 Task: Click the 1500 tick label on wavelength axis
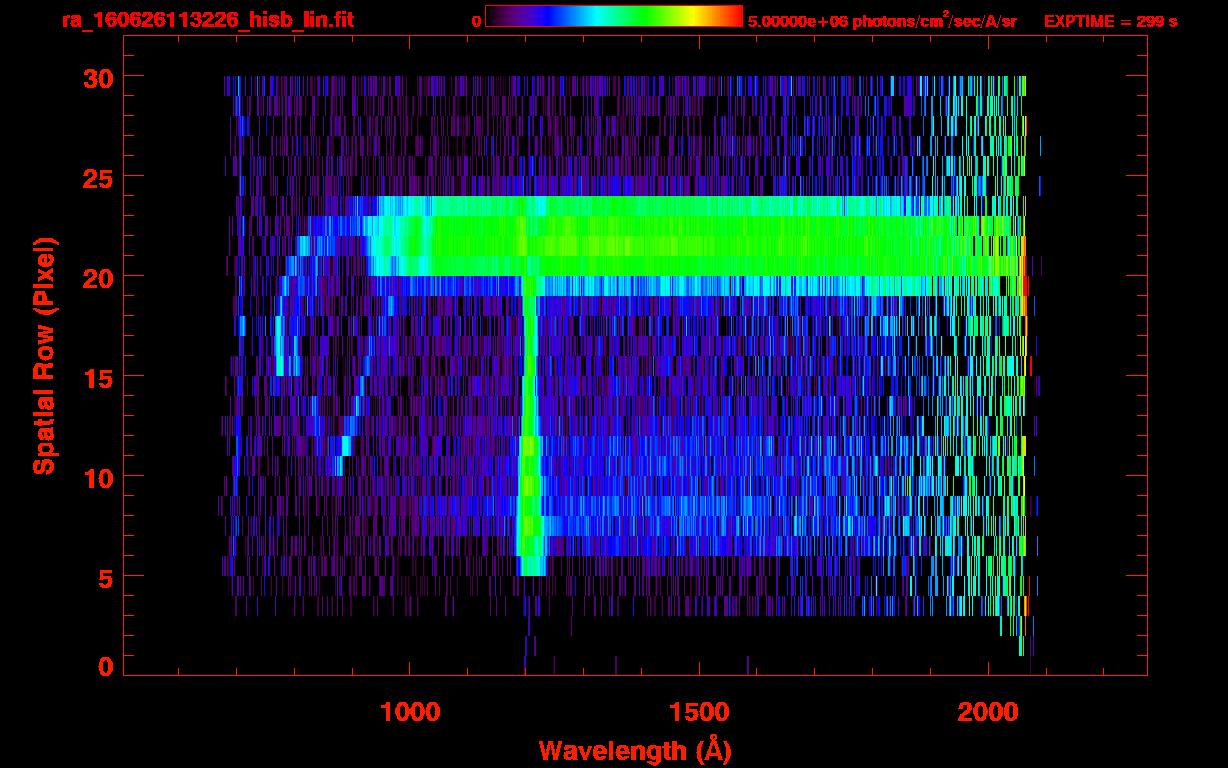pos(699,712)
